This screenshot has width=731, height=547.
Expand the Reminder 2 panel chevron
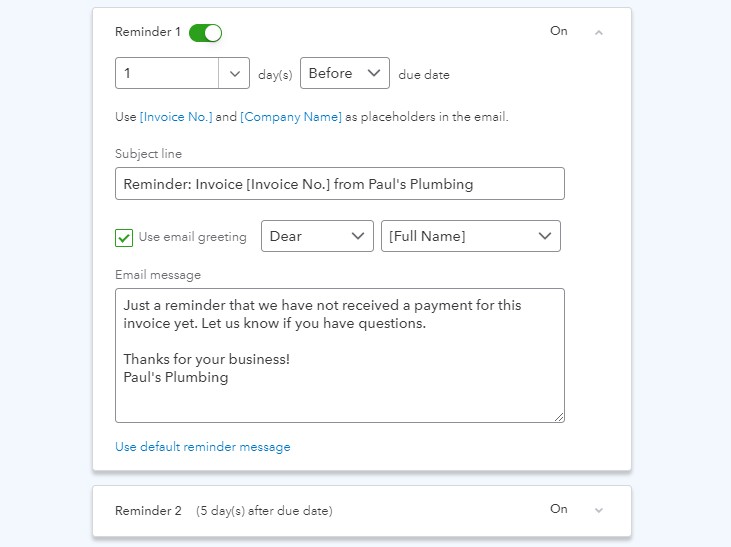click(599, 510)
